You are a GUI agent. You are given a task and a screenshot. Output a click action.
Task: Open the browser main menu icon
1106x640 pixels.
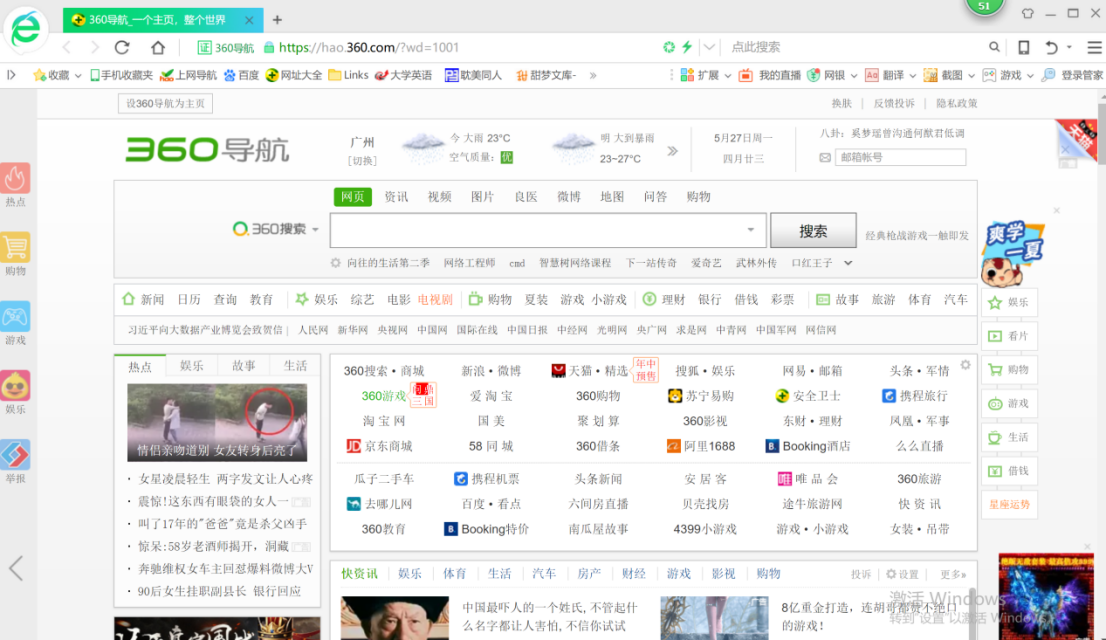1094,47
